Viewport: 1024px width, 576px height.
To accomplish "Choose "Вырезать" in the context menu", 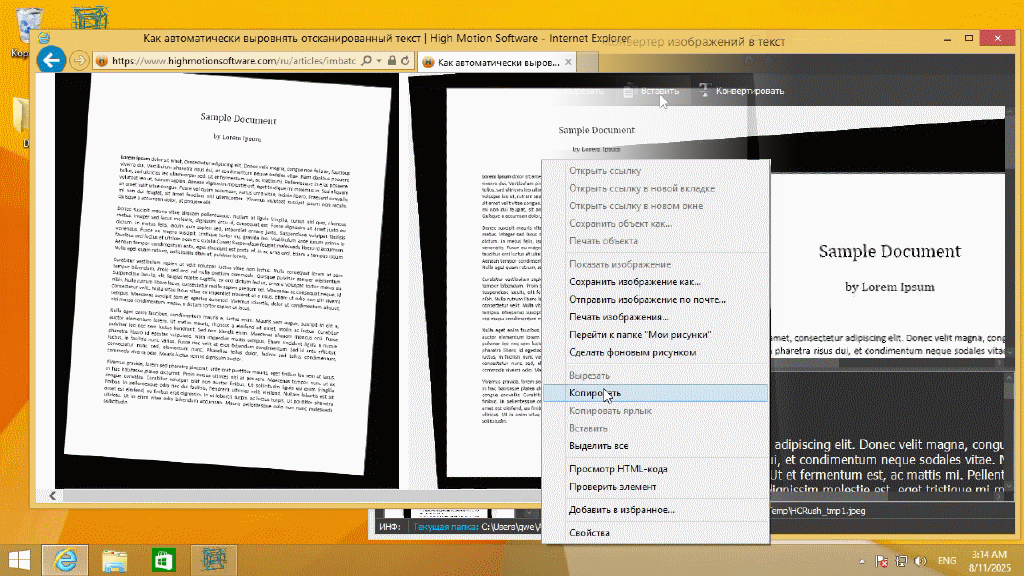I will [x=589, y=376].
